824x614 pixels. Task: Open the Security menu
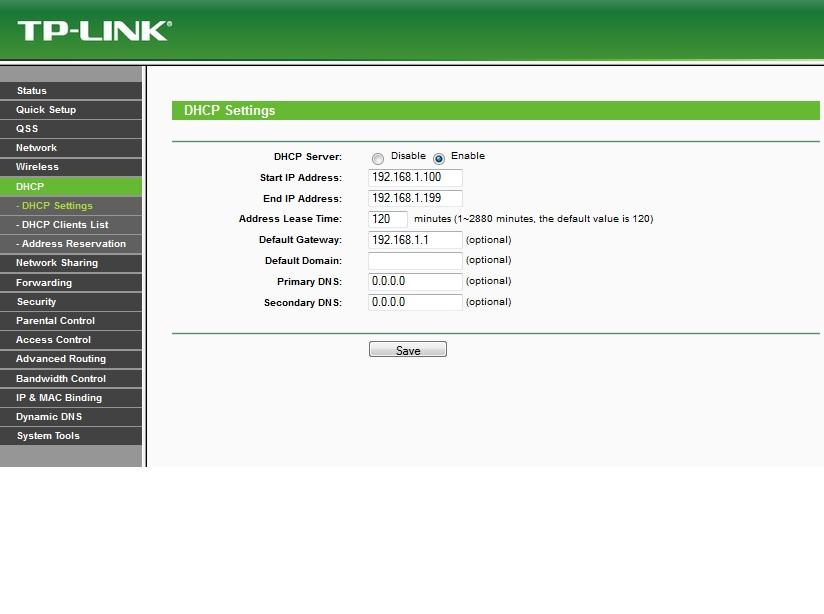71,302
